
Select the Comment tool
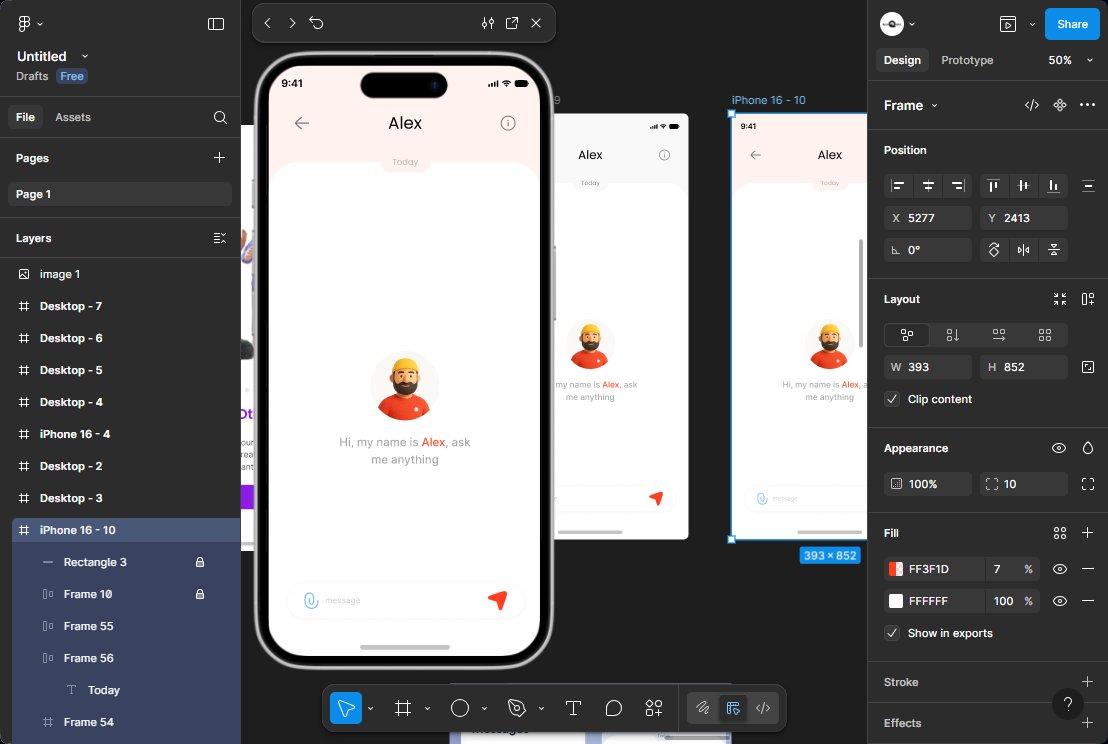tap(613, 708)
